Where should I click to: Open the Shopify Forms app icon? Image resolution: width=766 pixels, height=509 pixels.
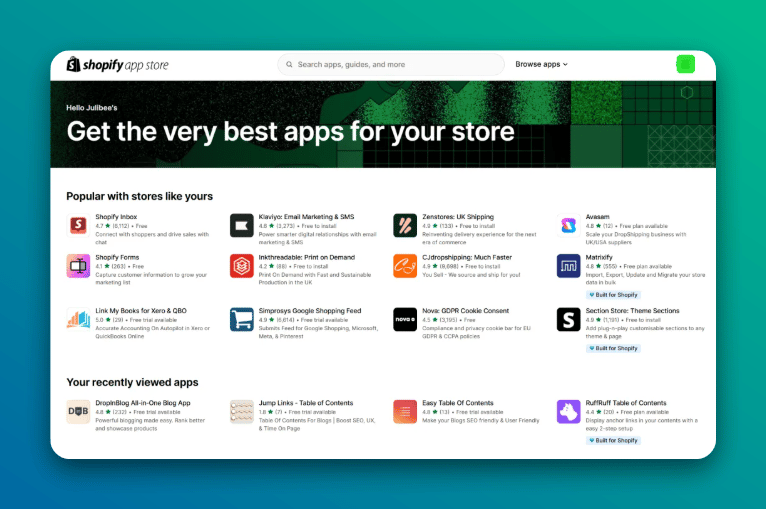click(78, 266)
